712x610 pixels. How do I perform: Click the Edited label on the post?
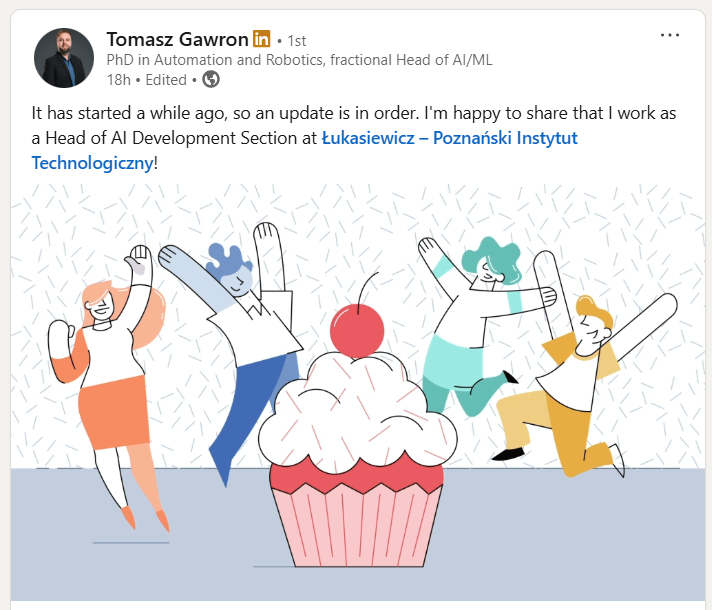pyautogui.click(x=166, y=80)
